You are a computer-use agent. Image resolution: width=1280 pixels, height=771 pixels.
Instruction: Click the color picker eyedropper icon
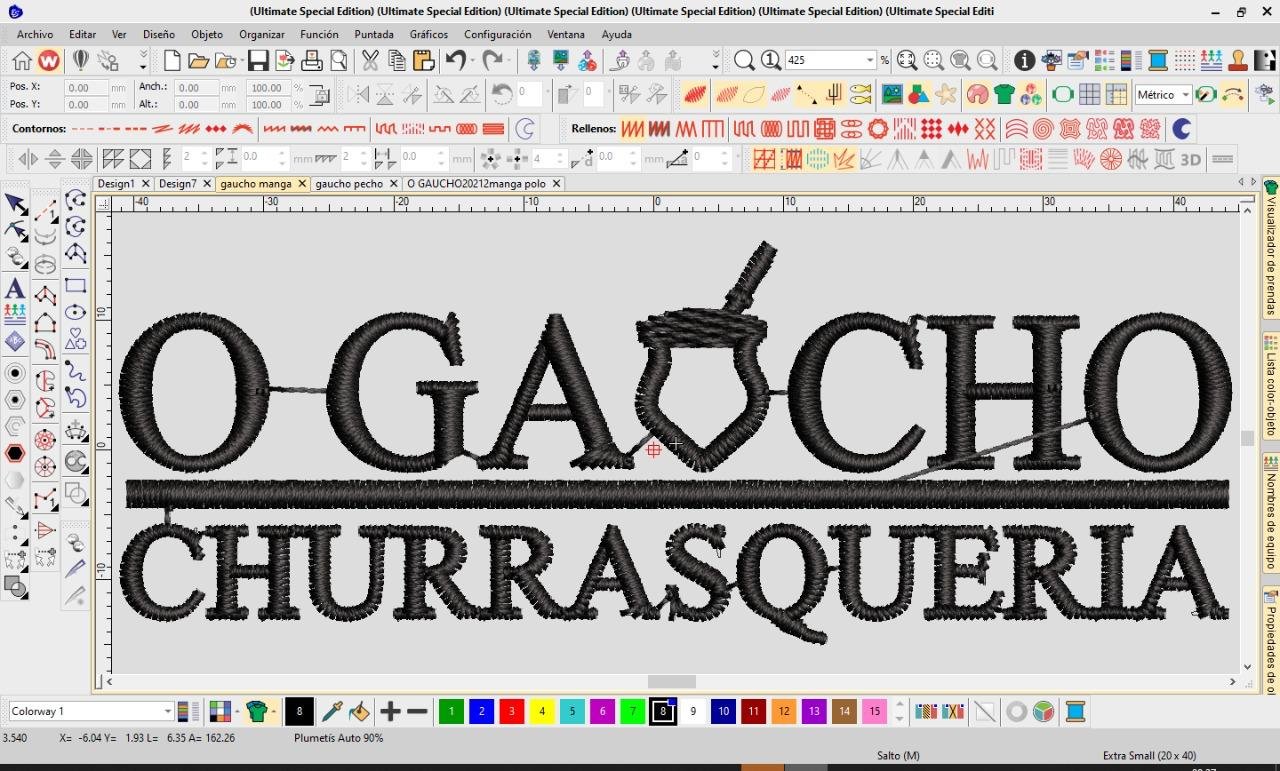click(x=332, y=712)
